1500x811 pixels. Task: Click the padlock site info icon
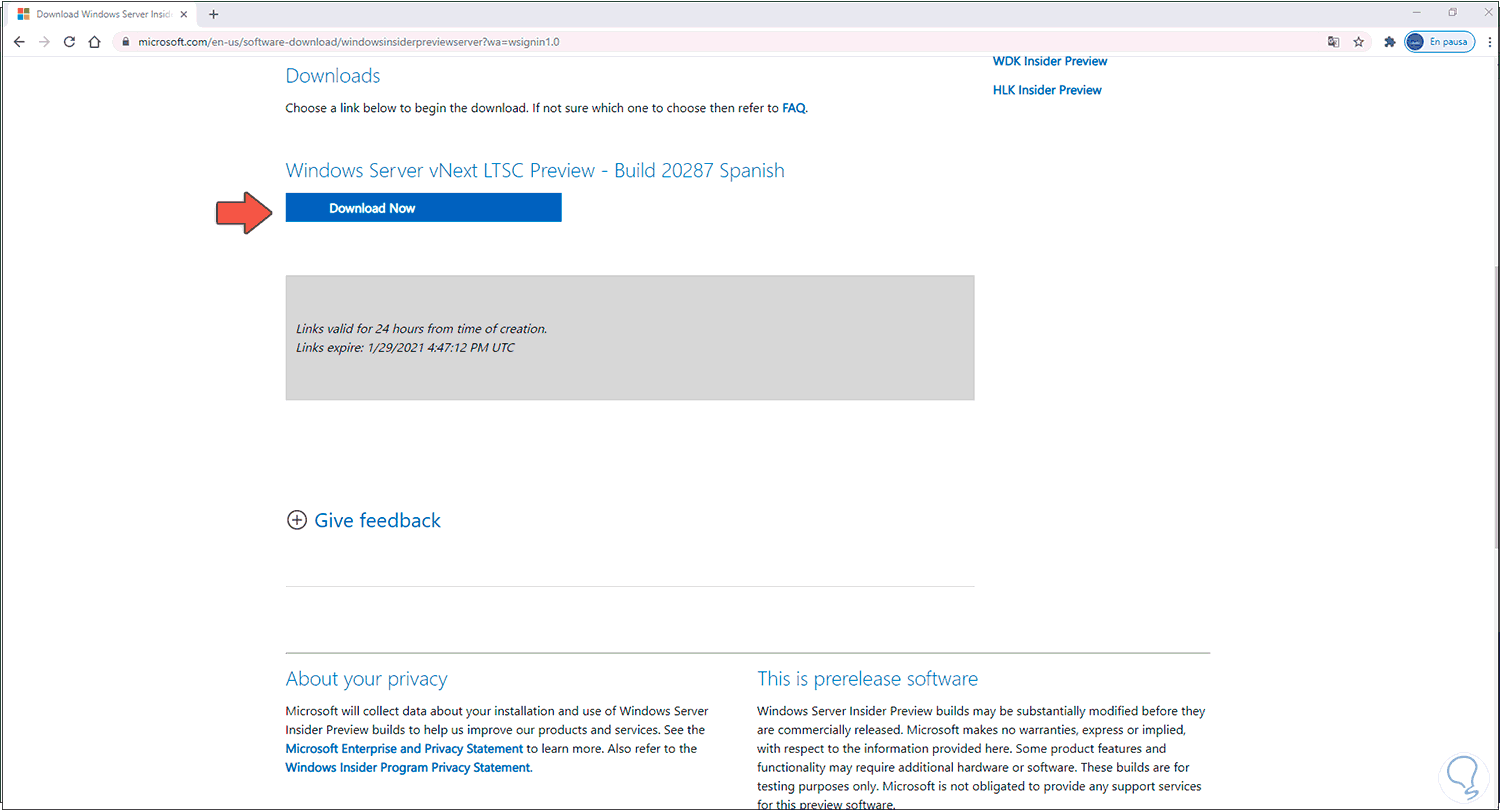coord(124,42)
